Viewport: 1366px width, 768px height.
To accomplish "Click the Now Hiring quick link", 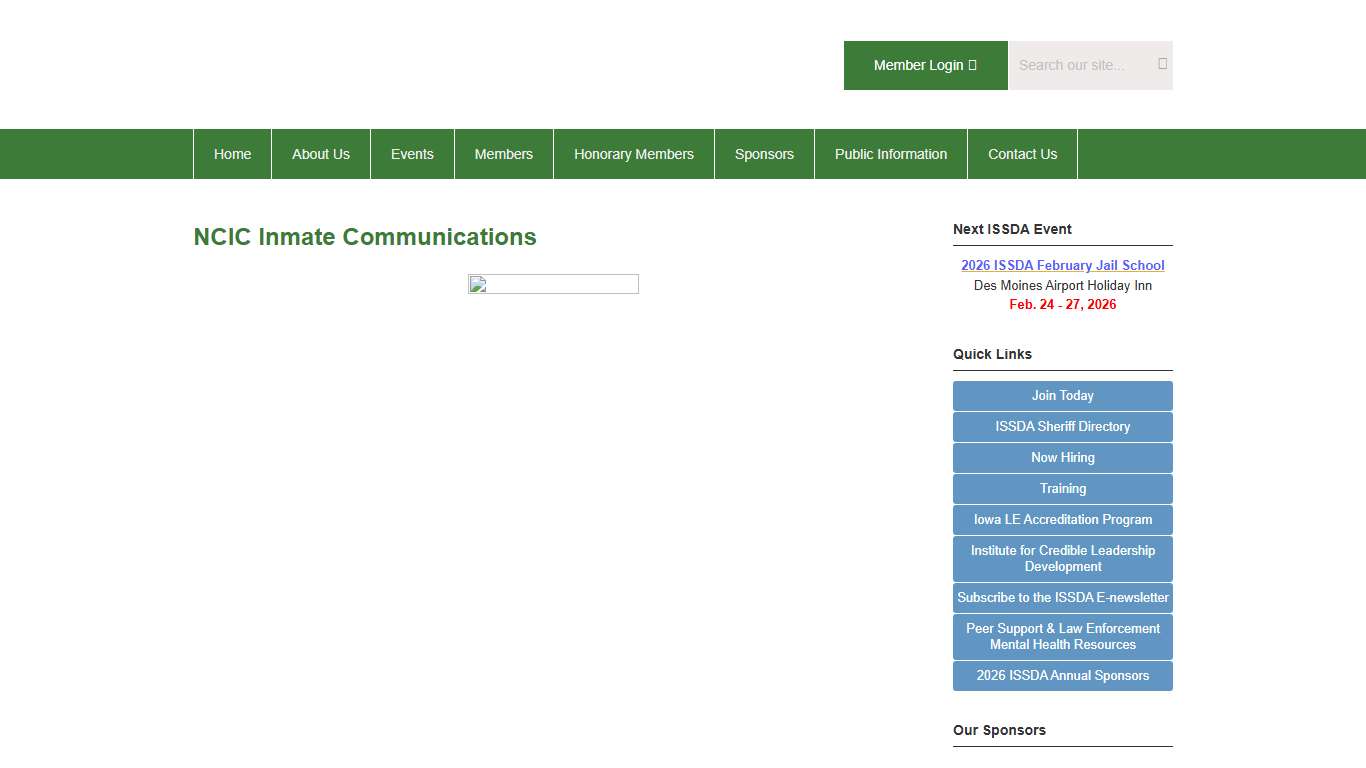I will pos(1062,457).
